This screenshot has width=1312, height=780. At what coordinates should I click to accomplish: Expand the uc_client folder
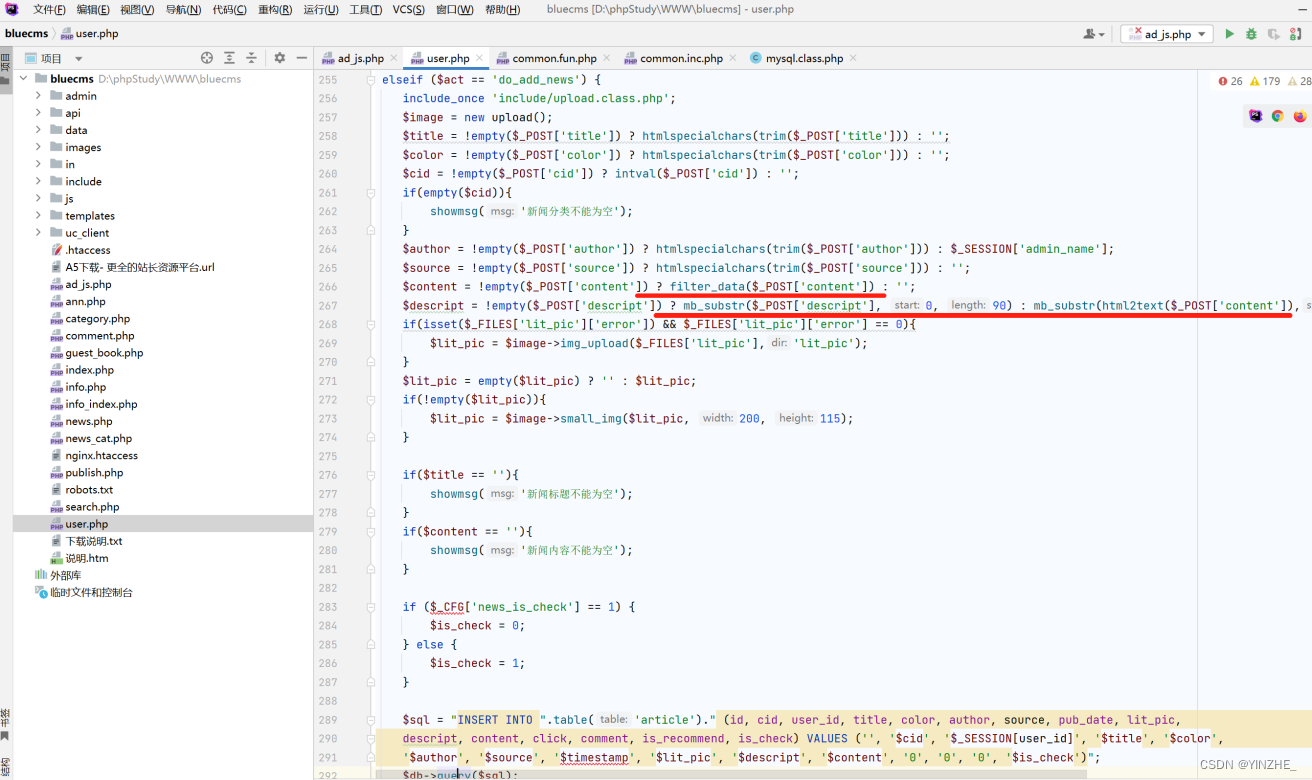[x=38, y=232]
